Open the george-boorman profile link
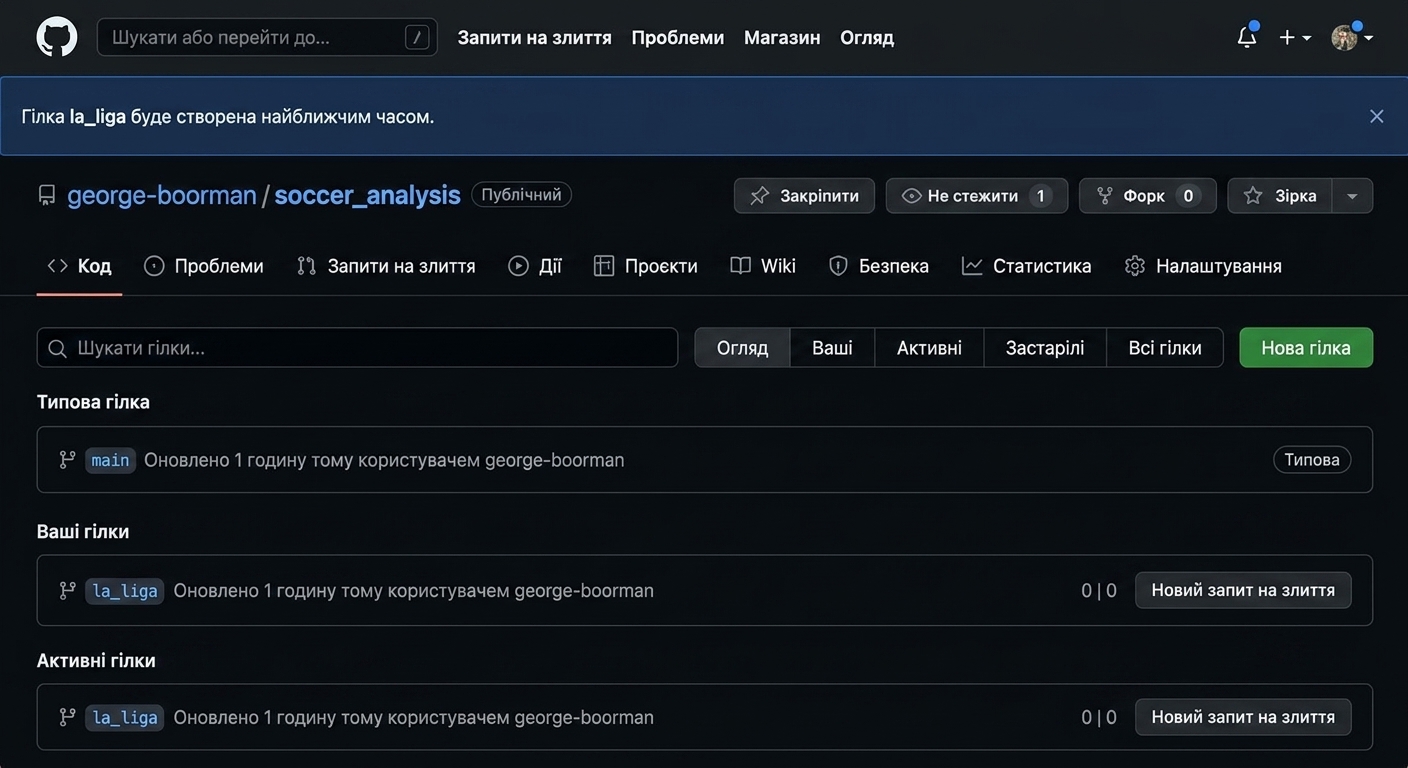1408x768 pixels. (x=162, y=195)
